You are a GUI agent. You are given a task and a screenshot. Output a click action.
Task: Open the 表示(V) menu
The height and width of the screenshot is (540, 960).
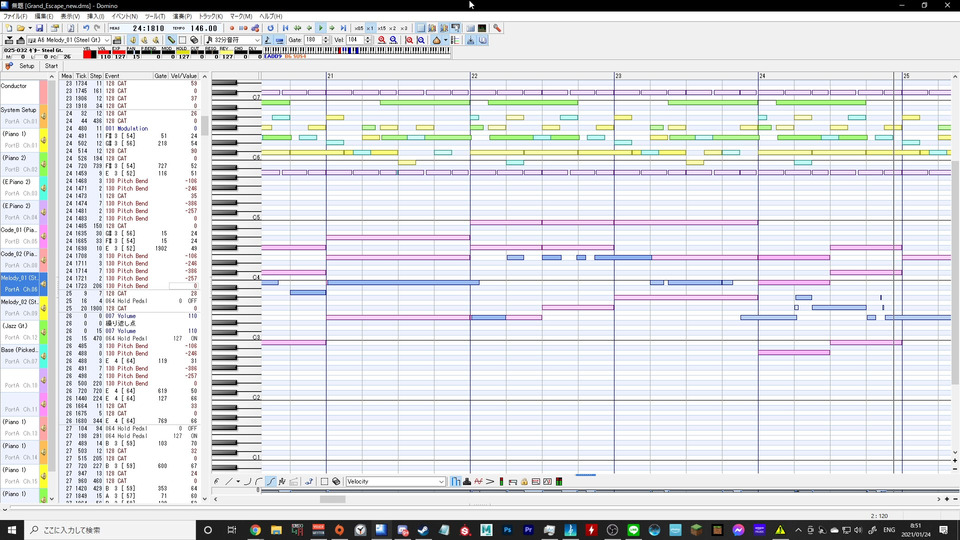click(70, 17)
